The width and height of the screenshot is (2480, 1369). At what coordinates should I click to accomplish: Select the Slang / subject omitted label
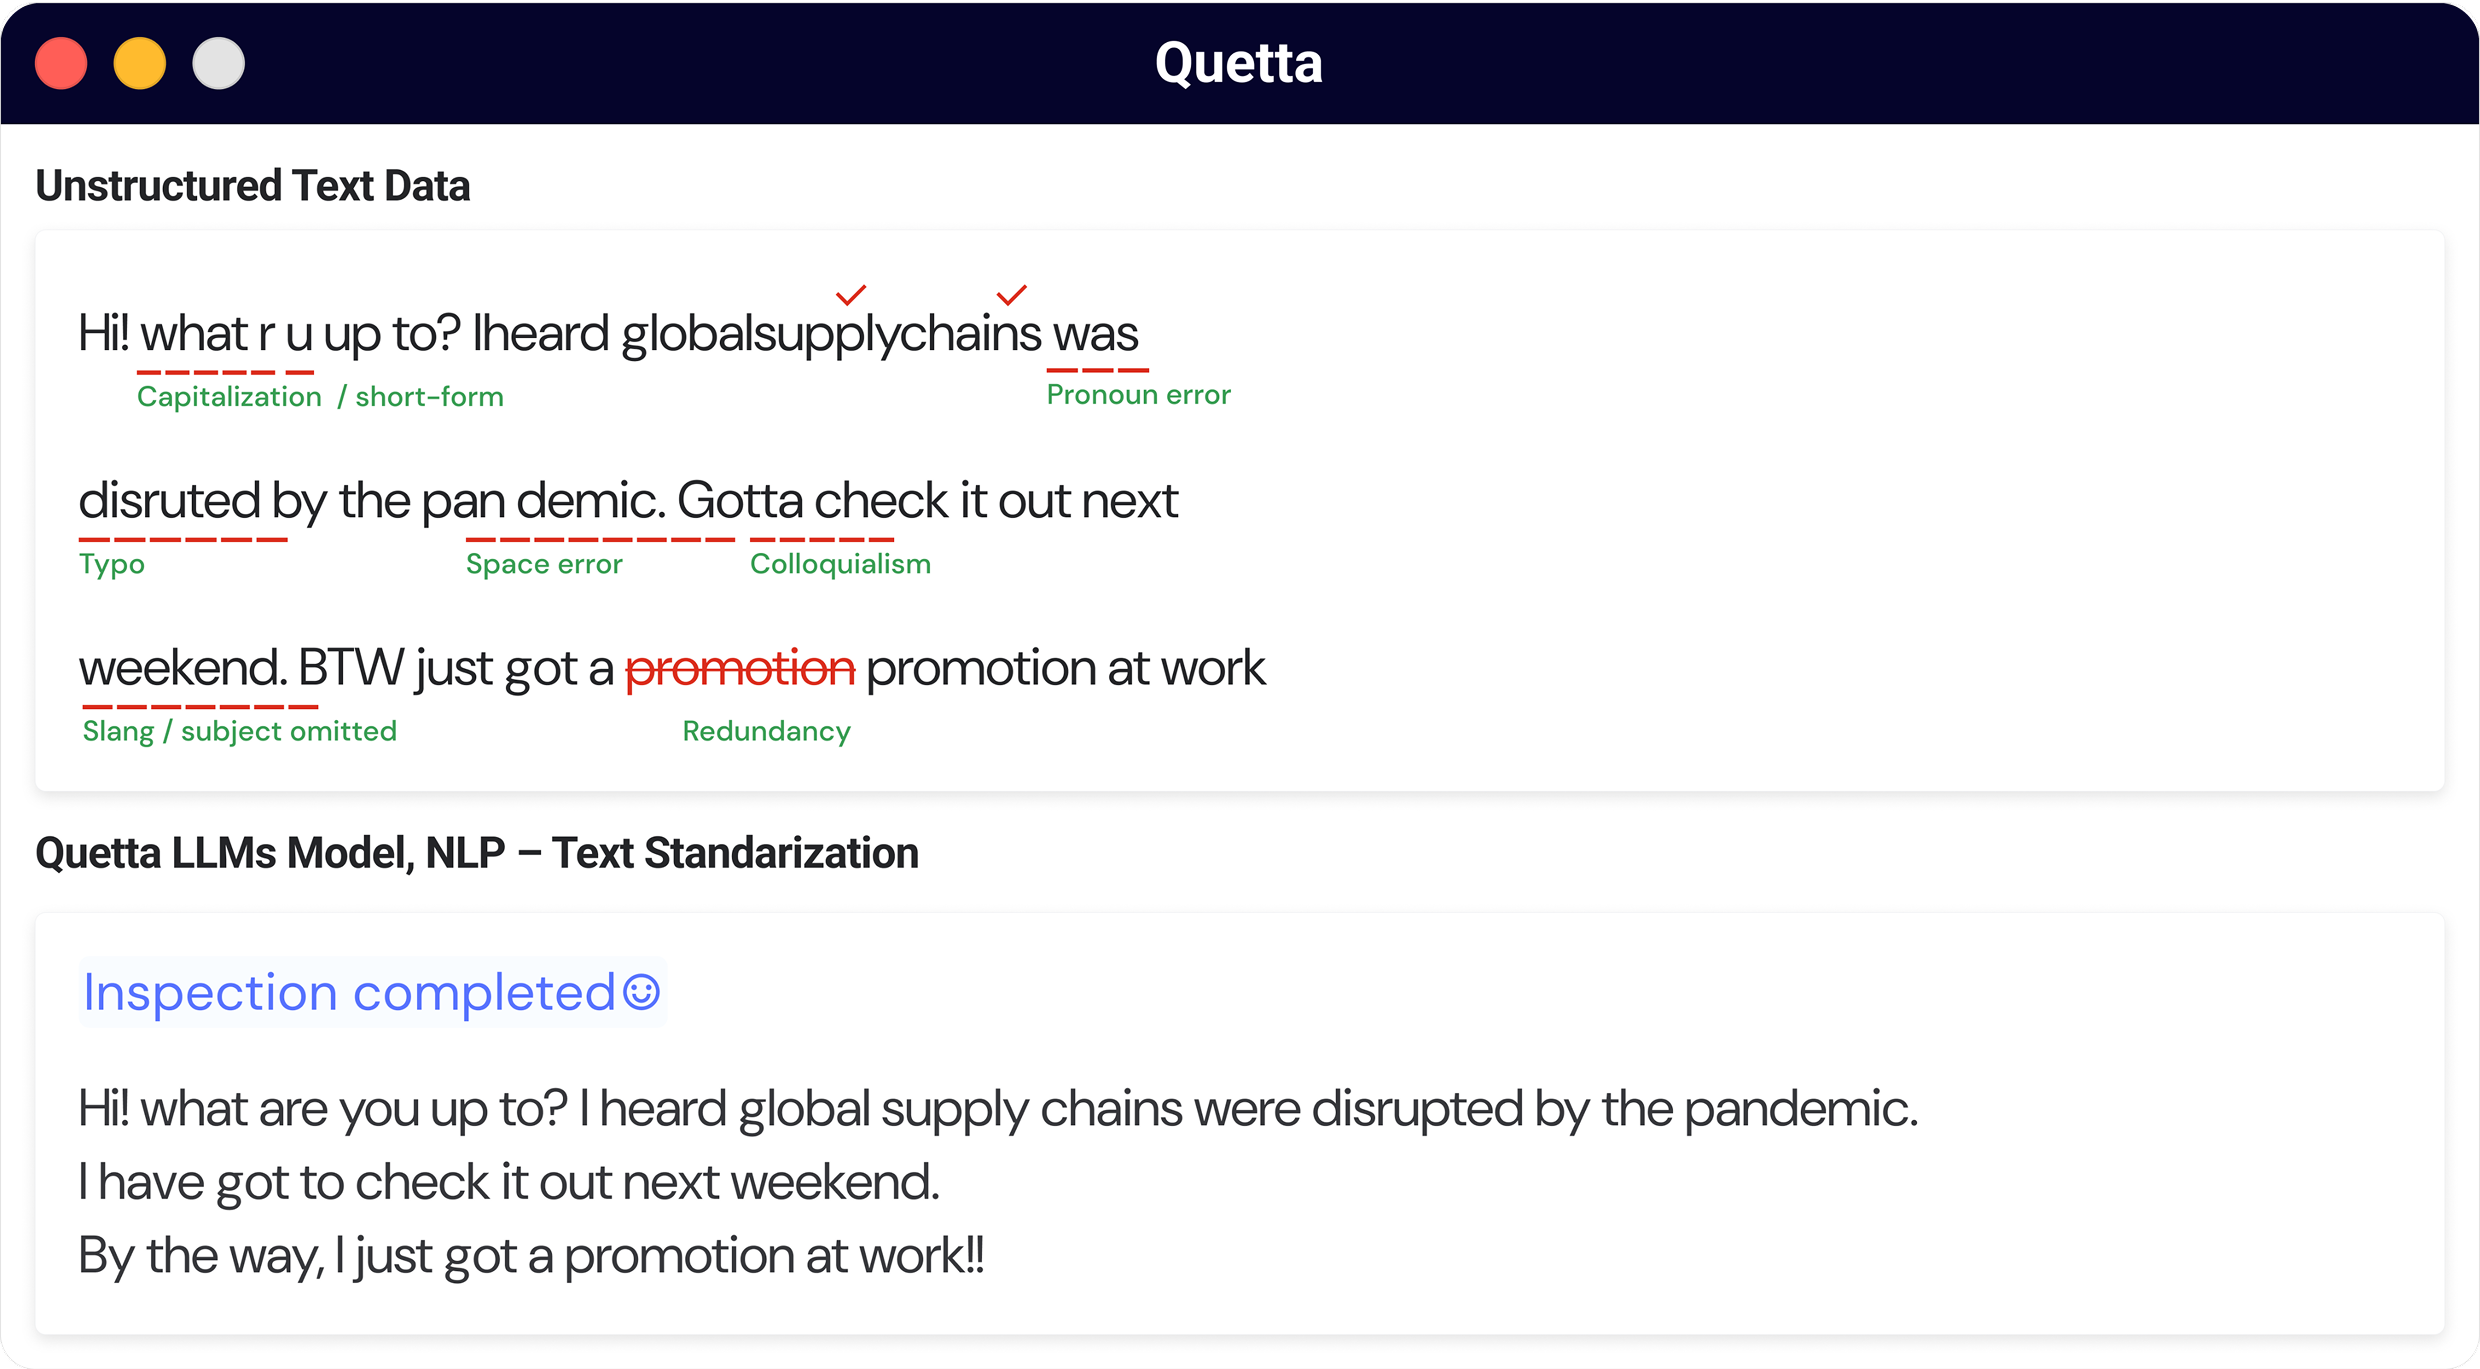pyautogui.click(x=240, y=731)
